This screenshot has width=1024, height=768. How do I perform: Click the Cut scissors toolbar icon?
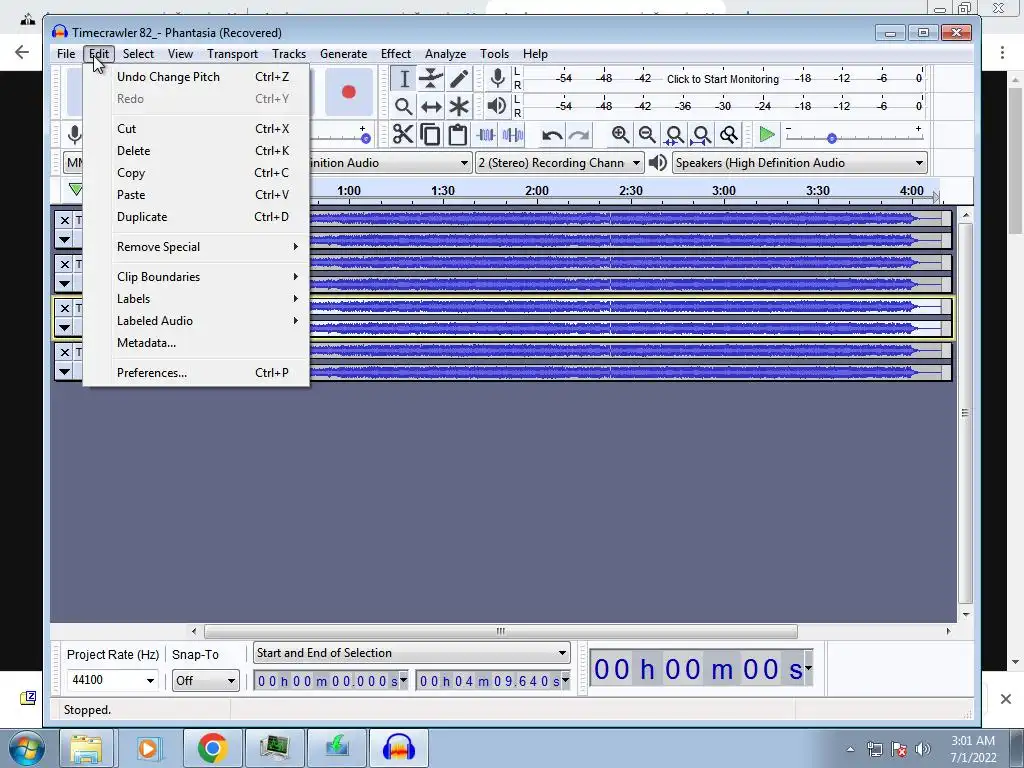point(403,135)
